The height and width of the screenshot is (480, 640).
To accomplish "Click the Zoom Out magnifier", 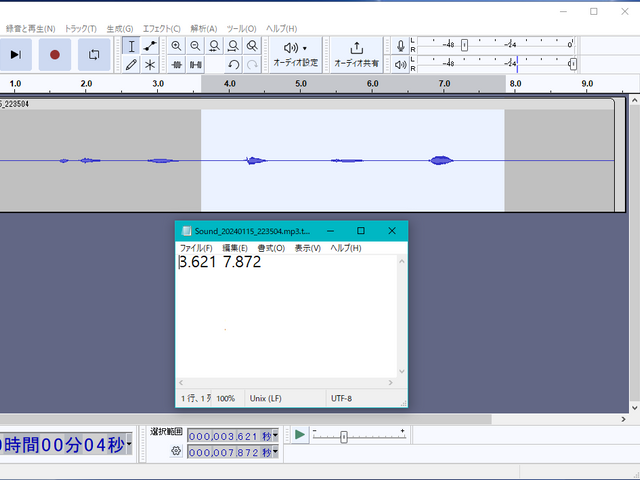I will point(195,46).
